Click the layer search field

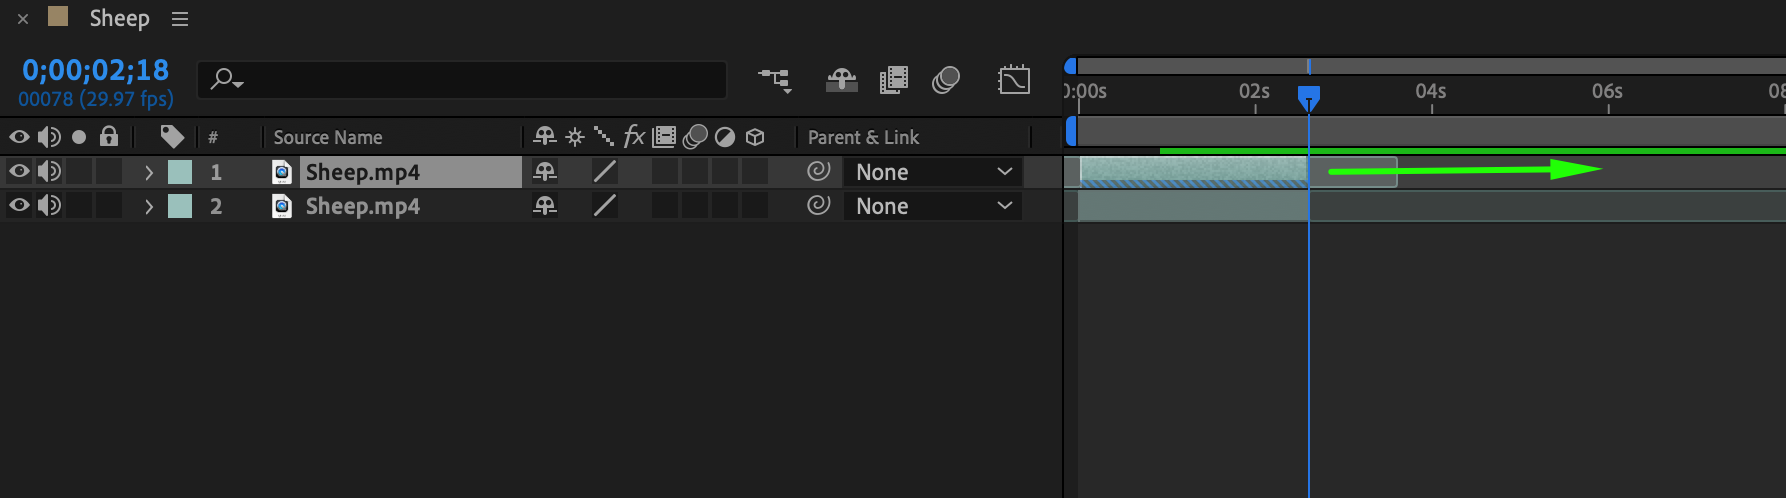point(470,80)
